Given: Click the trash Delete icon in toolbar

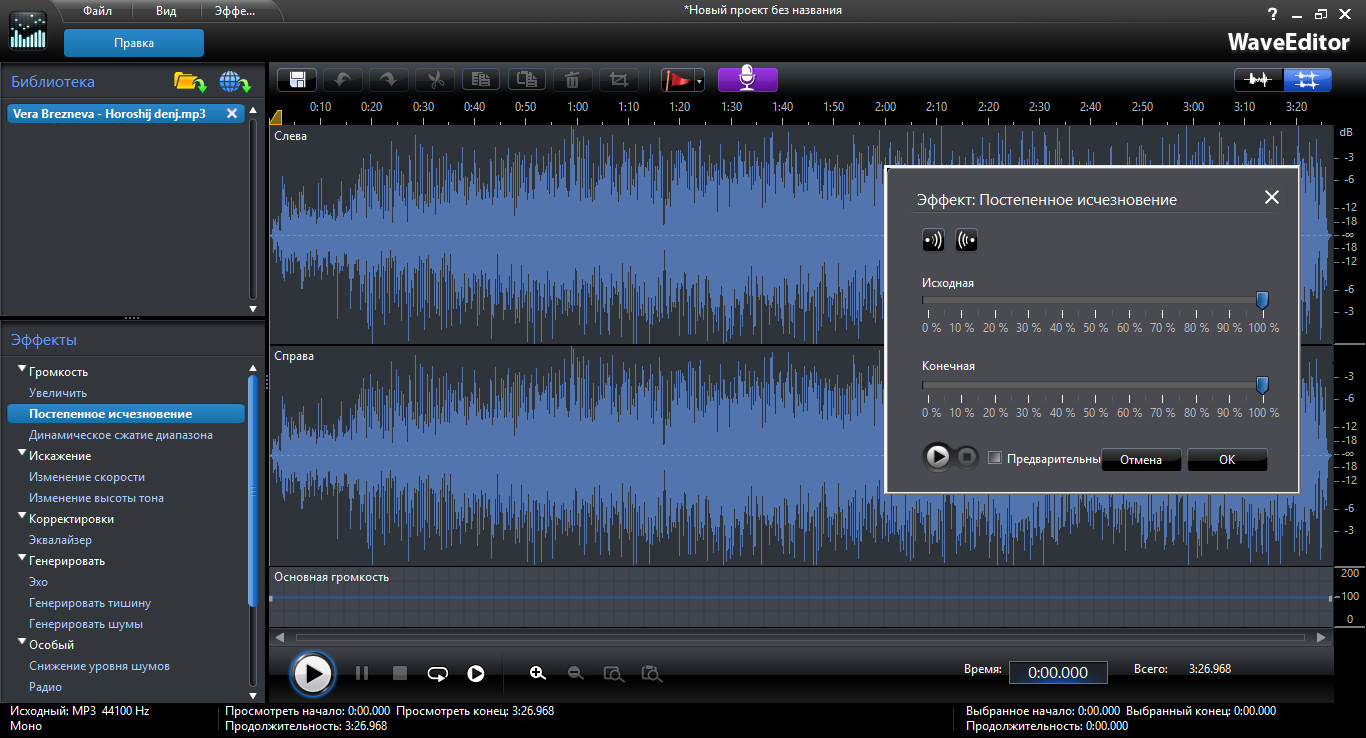Looking at the screenshot, I should click(x=572, y=80).
